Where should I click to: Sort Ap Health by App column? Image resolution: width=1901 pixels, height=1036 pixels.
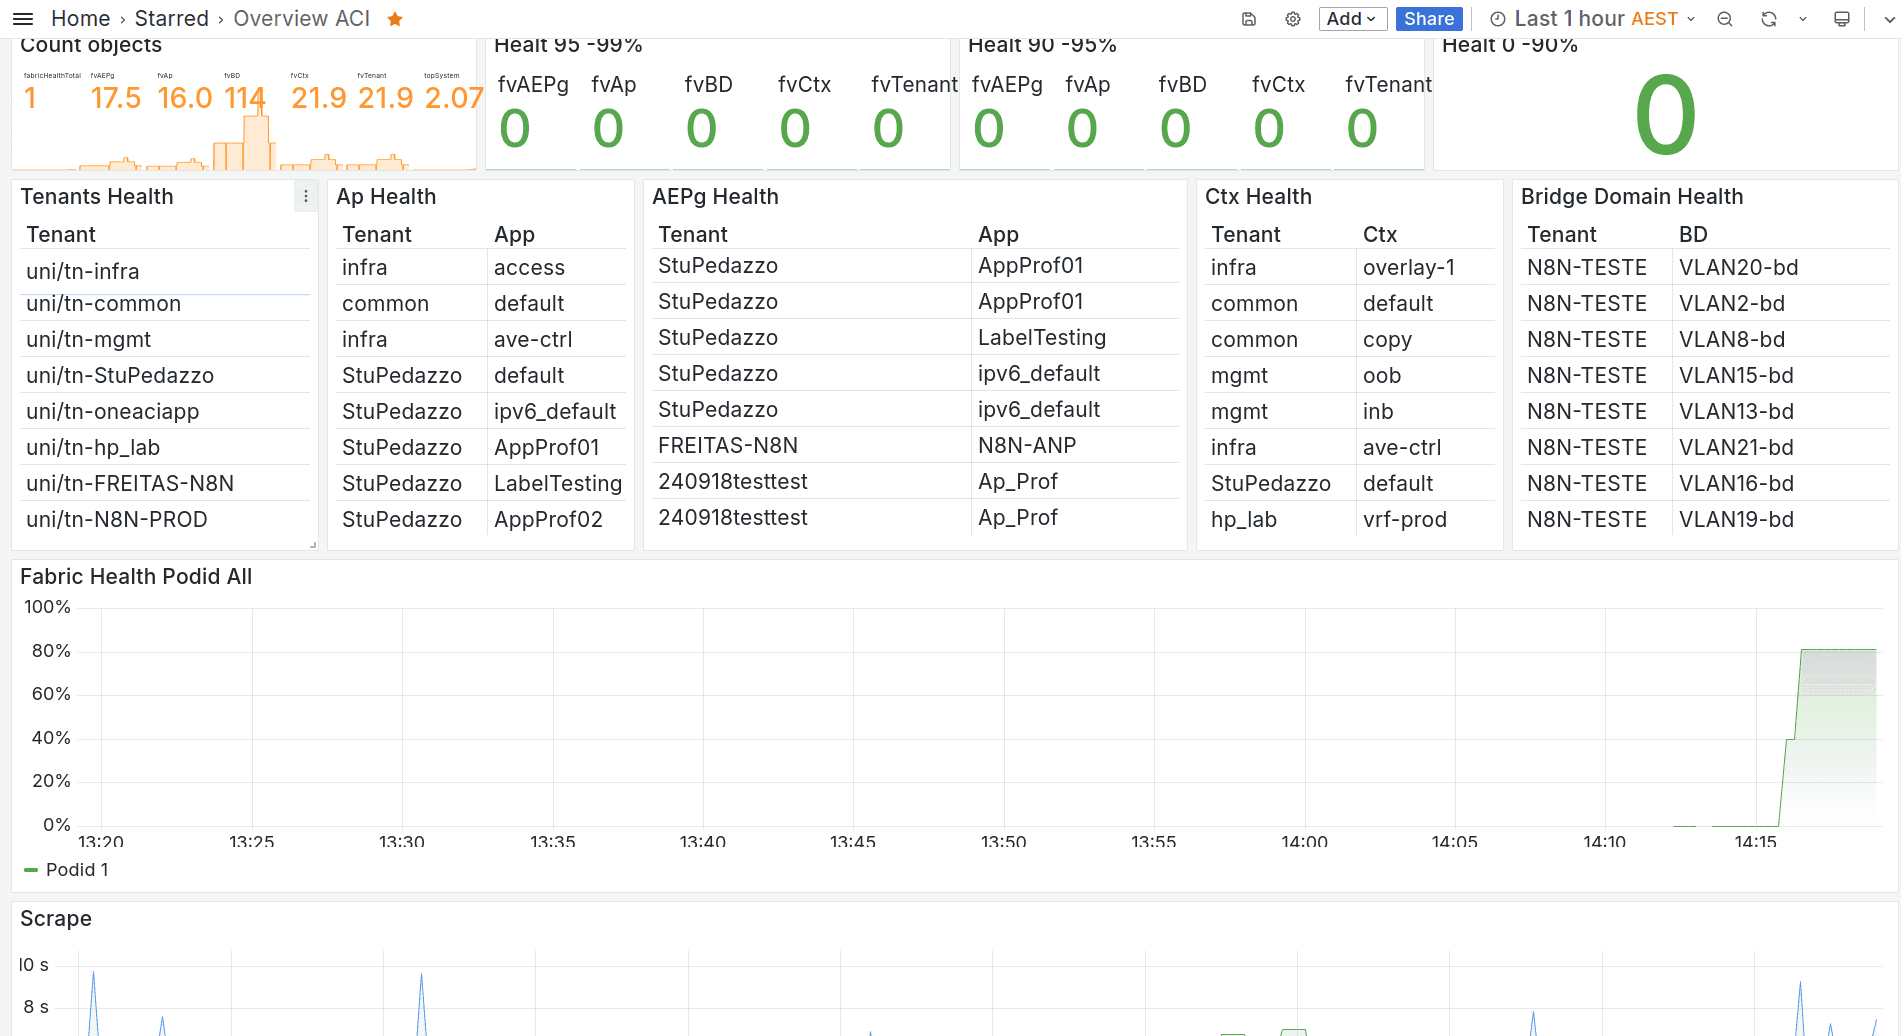point(514,235)
